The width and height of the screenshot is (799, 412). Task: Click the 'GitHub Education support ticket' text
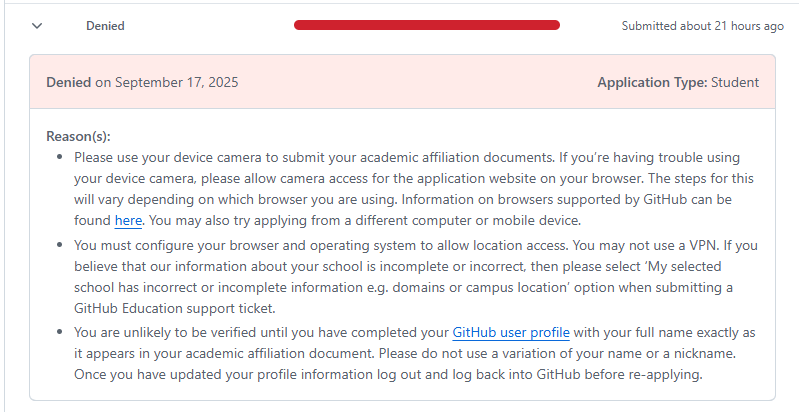[173, 309]
